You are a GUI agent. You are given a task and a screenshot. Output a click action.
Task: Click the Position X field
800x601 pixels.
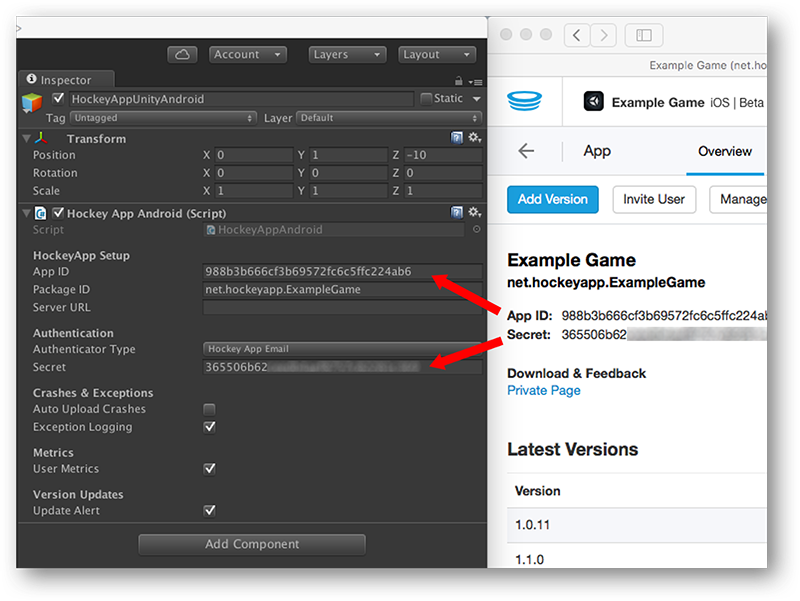tap(254, 155)
